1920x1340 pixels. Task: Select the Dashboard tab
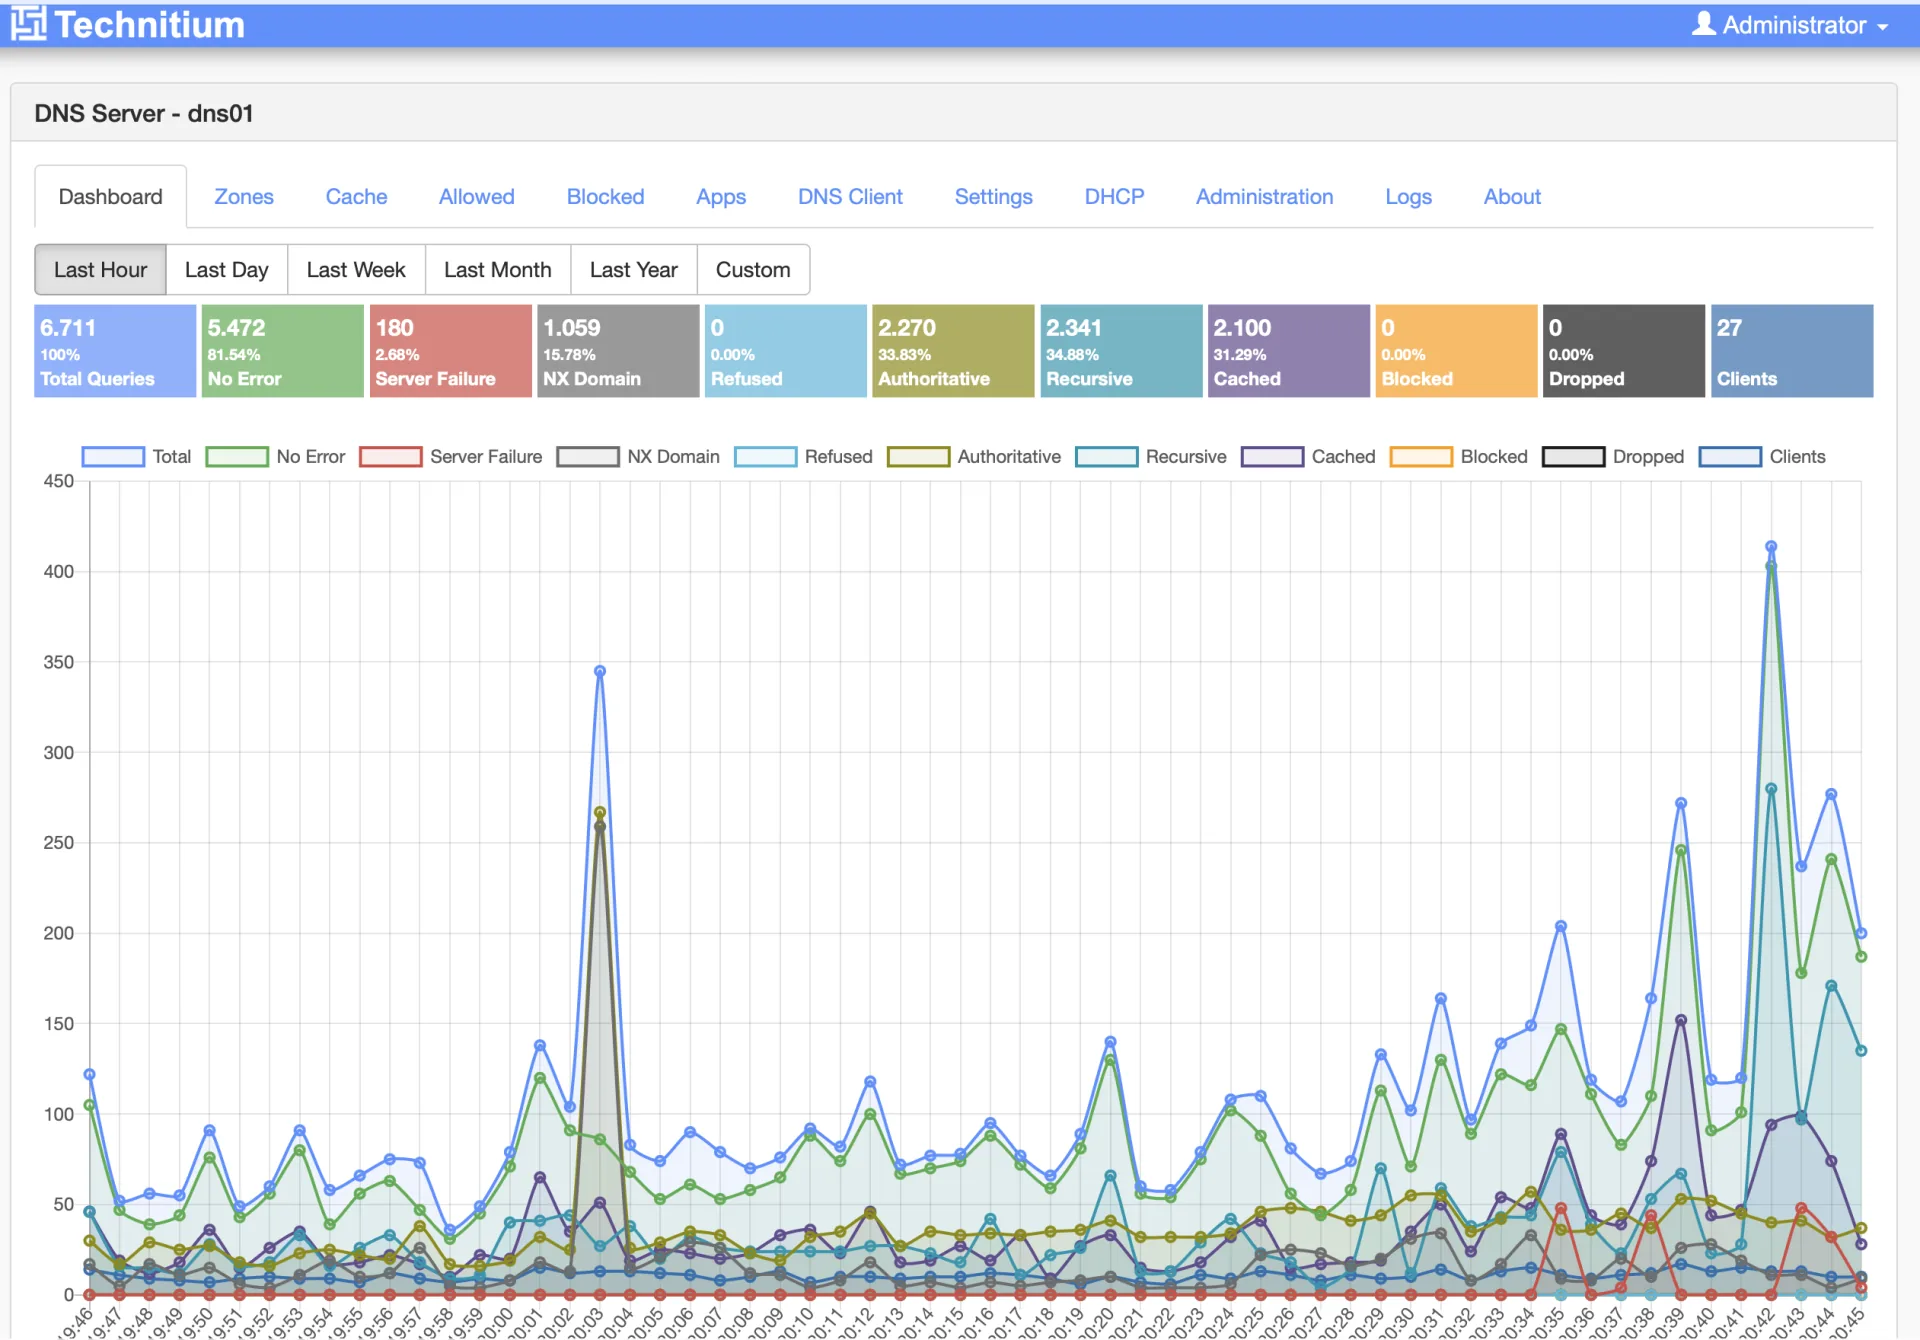(x=110, y=197)
